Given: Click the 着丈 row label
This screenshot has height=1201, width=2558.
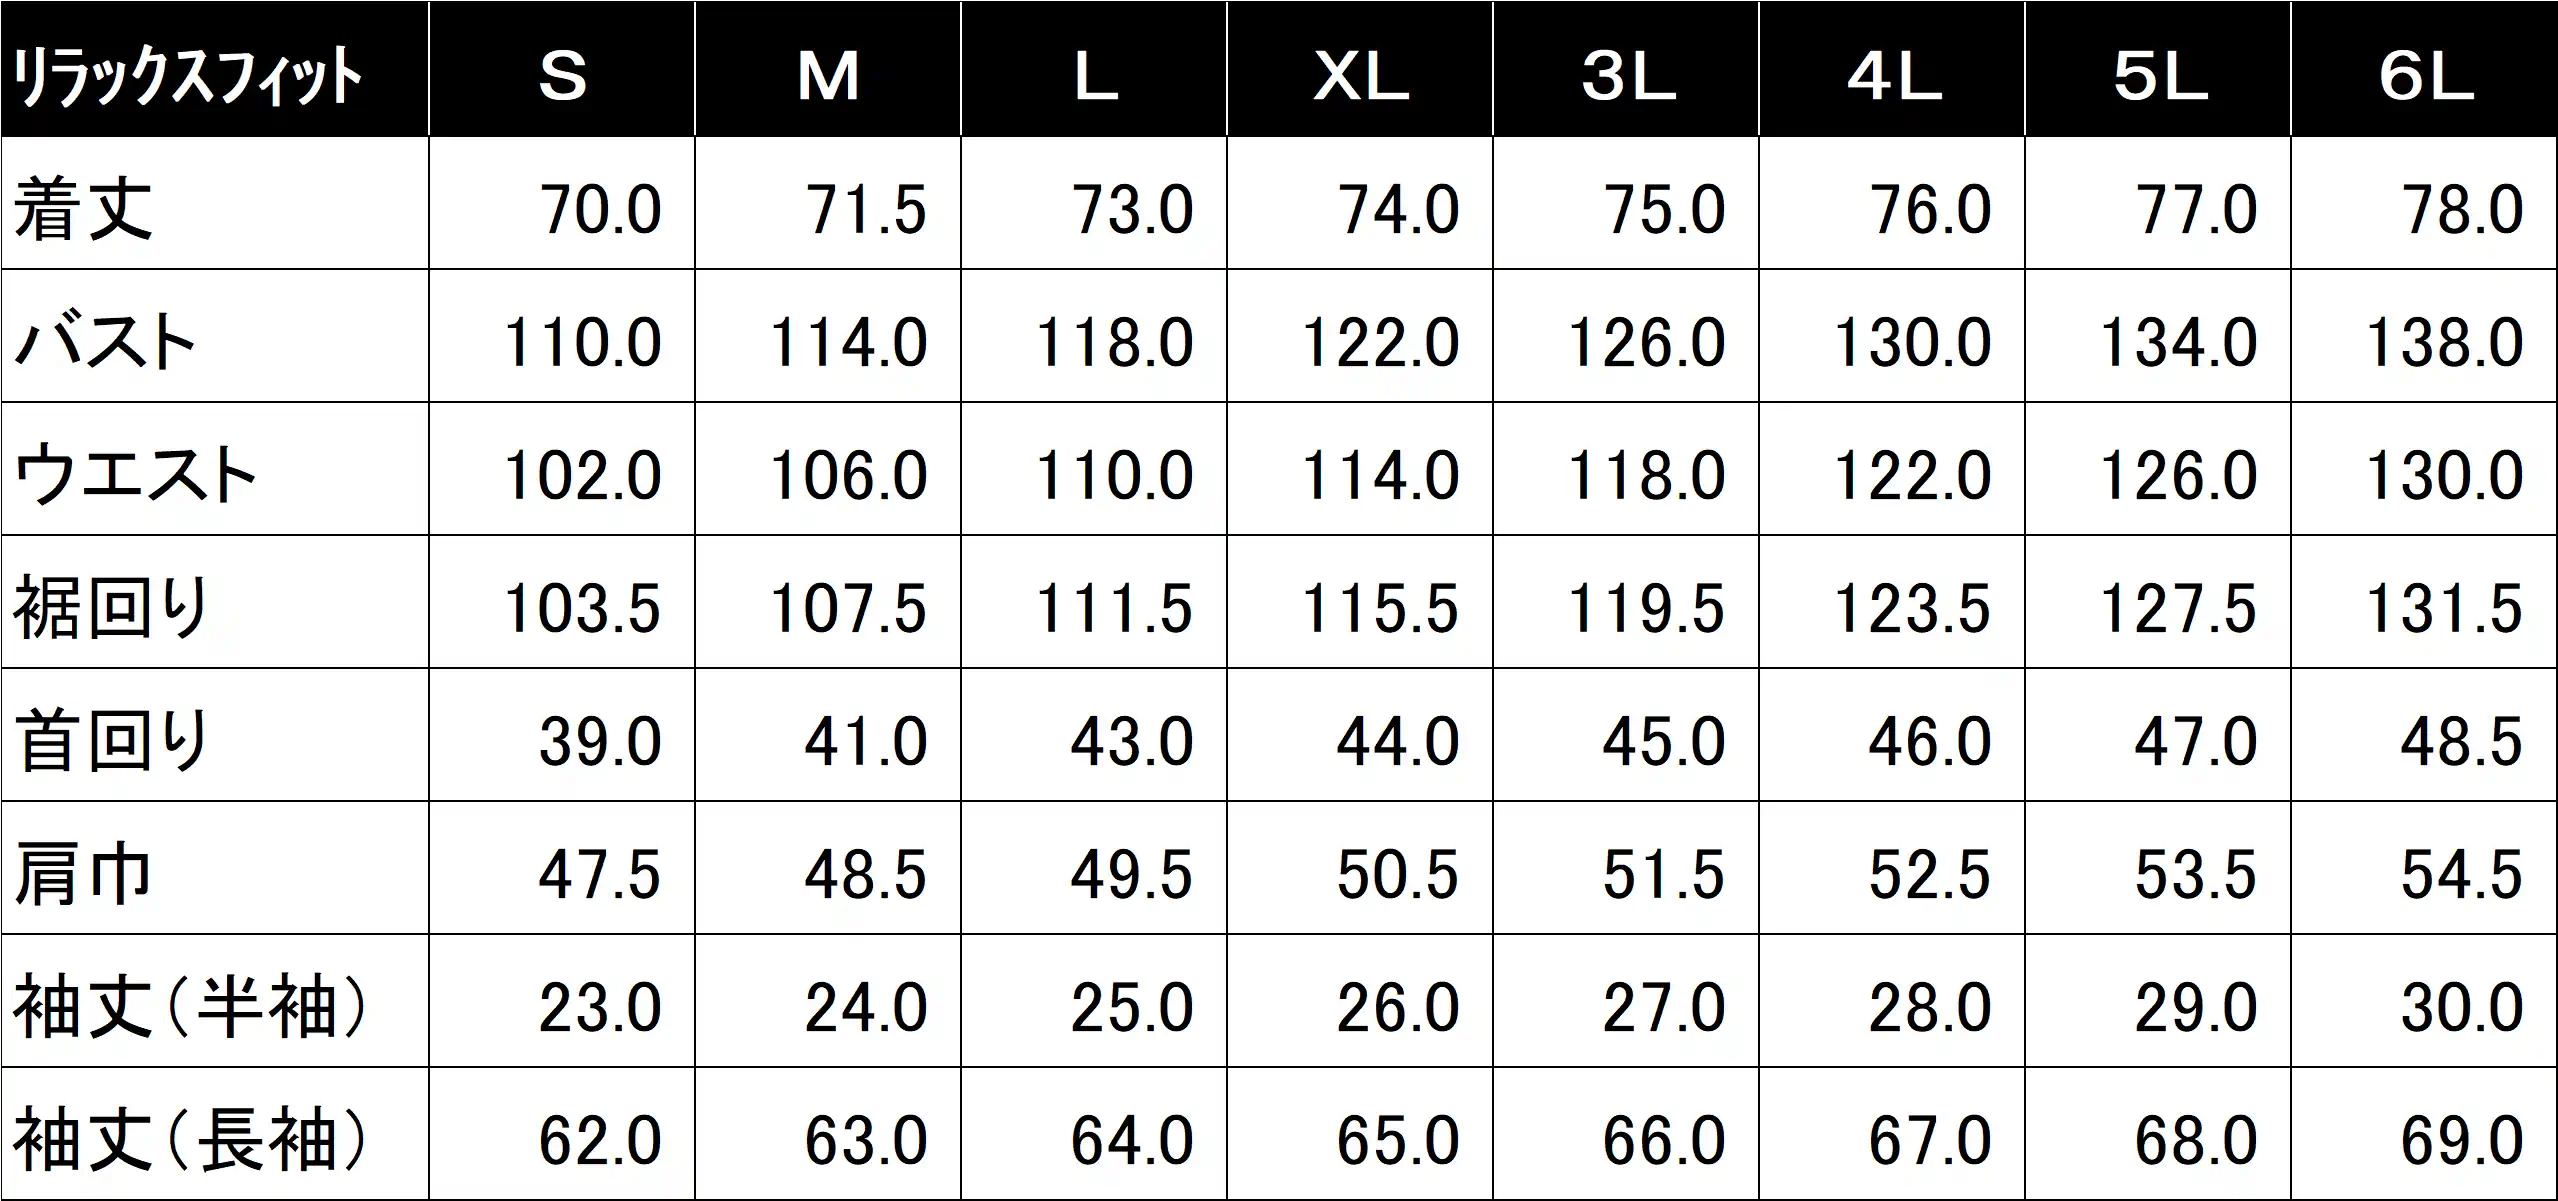Looking at the screenshot, I should pyautogui.click(x=215, y=203).
